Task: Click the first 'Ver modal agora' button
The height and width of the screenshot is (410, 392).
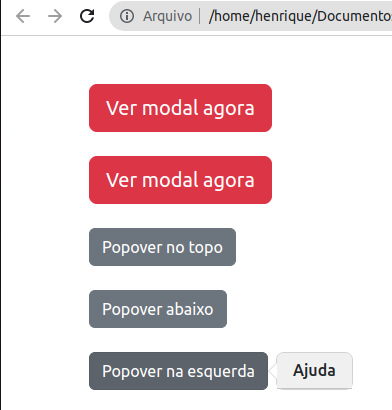Action: click(x=180, y=108)
